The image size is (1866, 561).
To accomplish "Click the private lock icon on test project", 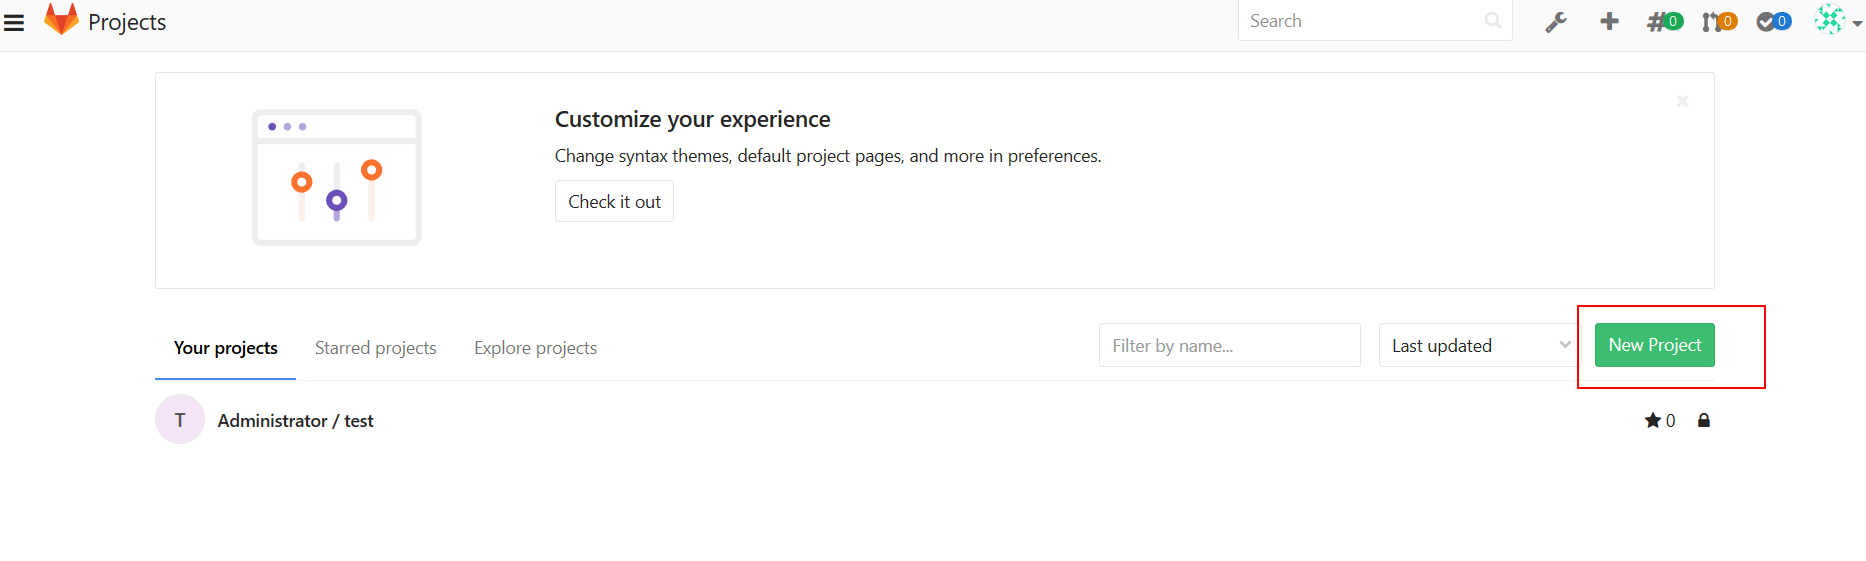I will point(1704,421).
